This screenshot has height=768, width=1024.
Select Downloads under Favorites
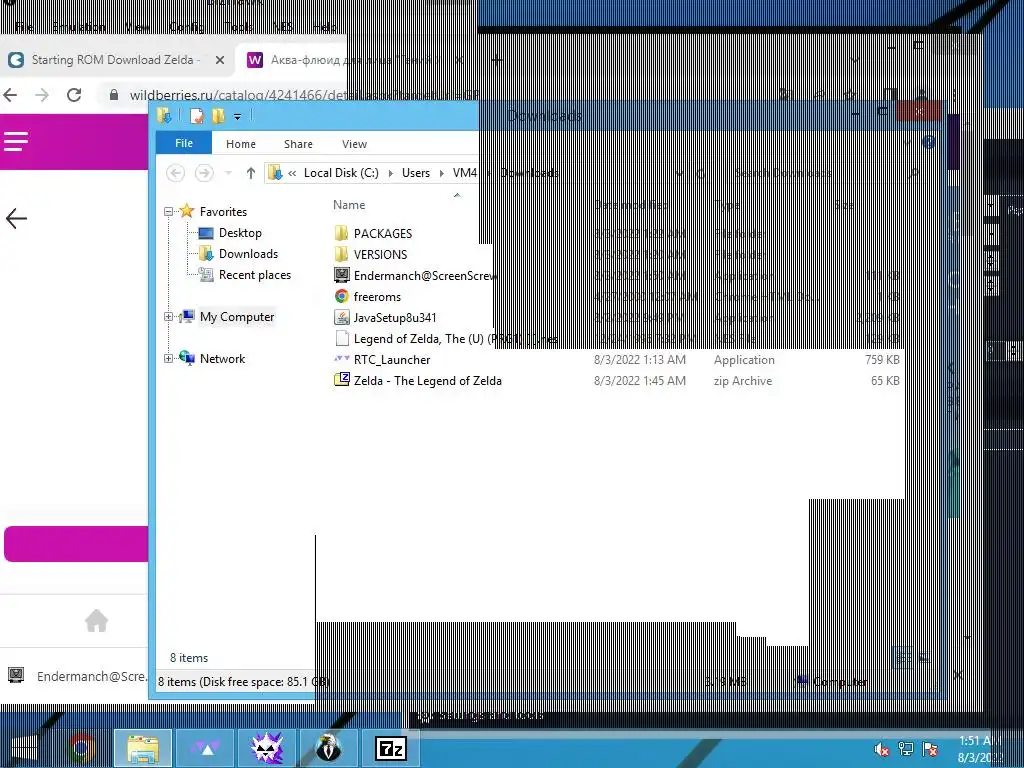(248, 253)
